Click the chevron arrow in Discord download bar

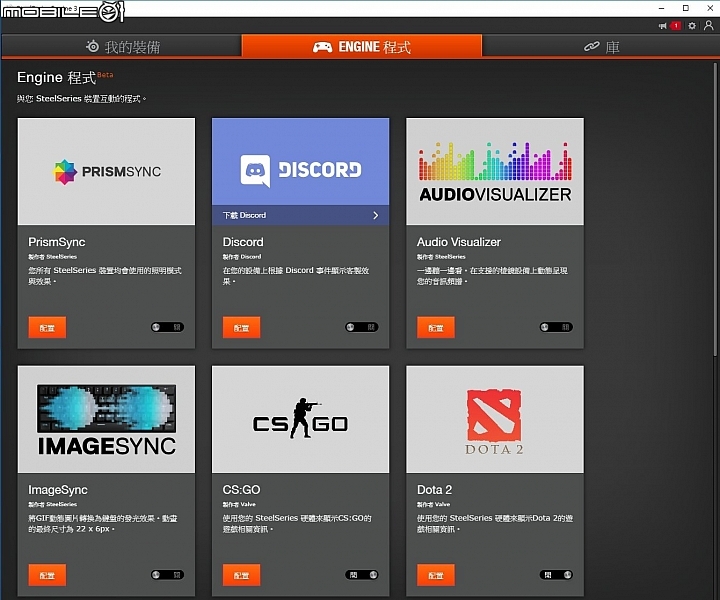click(x=376, y=215)
